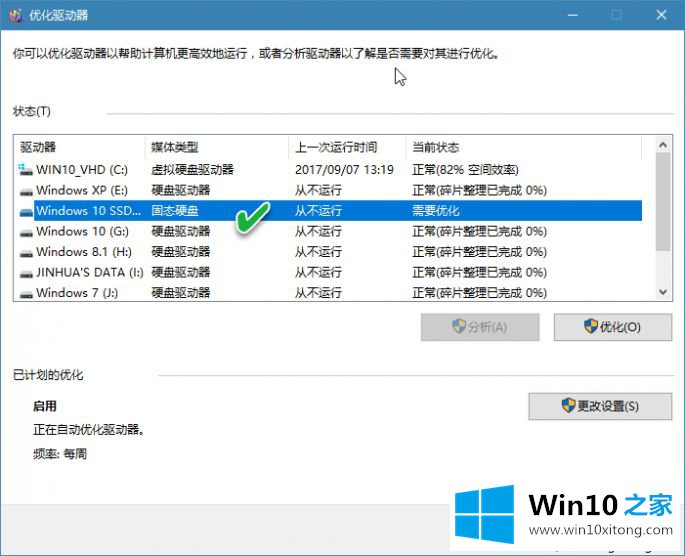Sort by the 驱动器 column header

tap(80, 147)
